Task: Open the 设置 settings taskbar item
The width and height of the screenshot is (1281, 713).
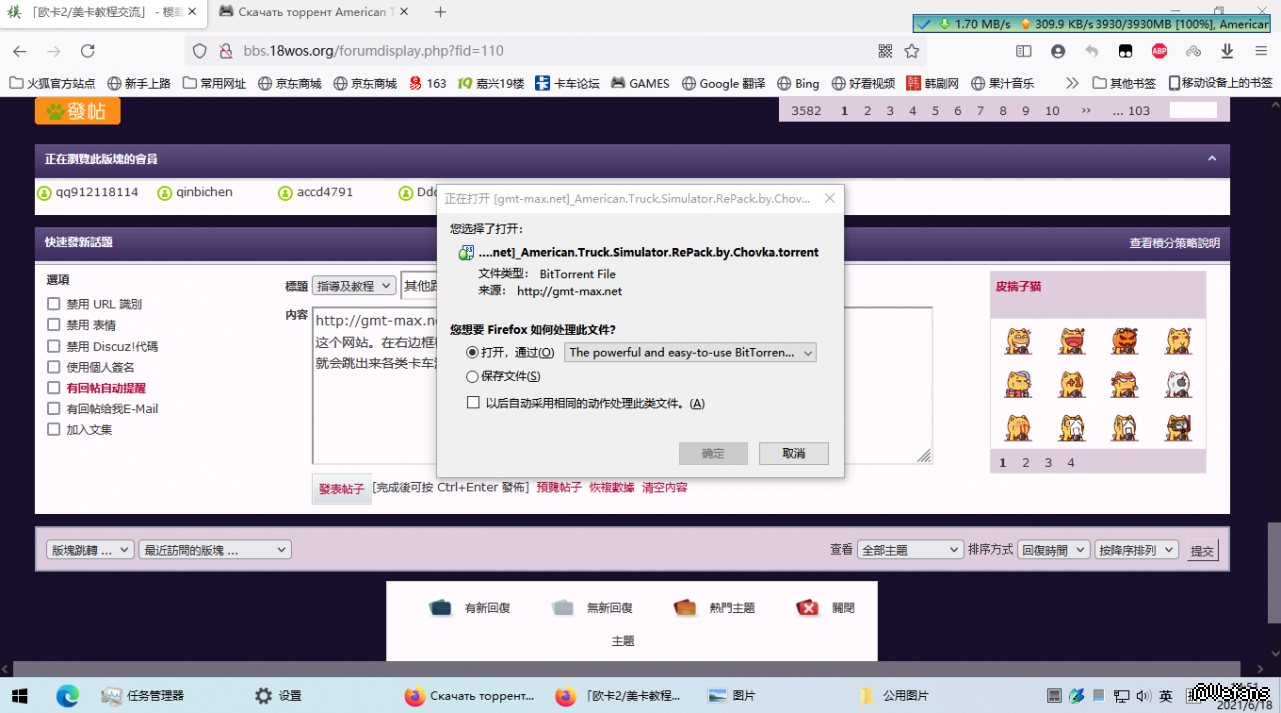Action: pyautogui.click(x=279, y=696)
